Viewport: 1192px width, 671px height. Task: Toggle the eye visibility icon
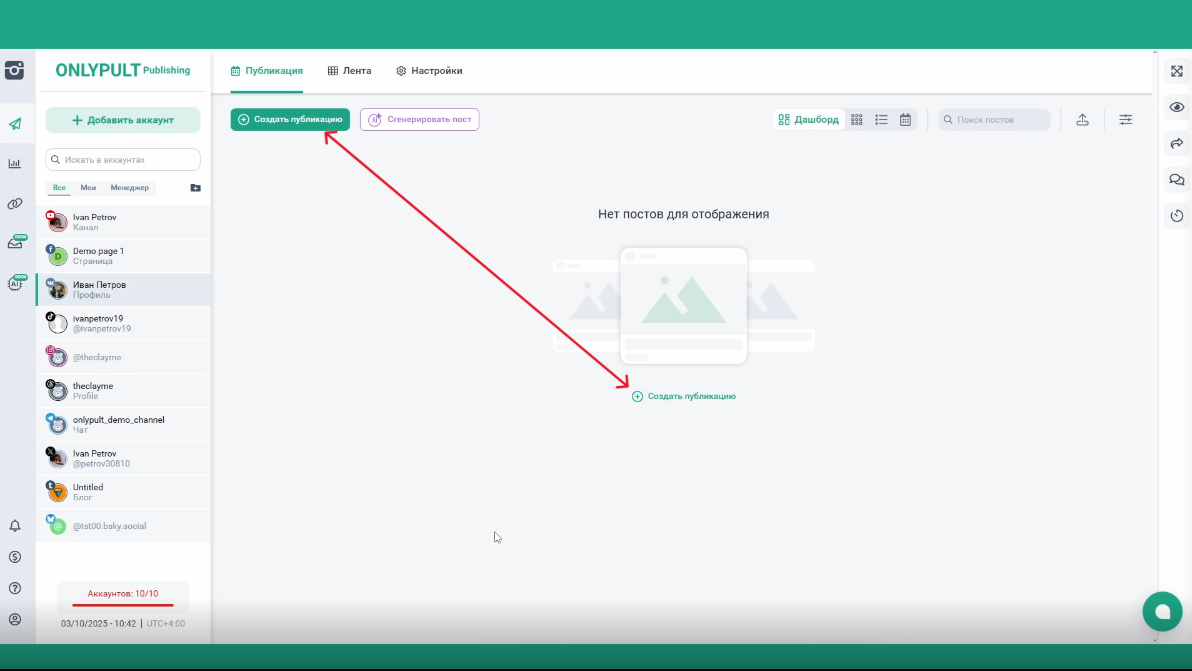(1176, 107)
